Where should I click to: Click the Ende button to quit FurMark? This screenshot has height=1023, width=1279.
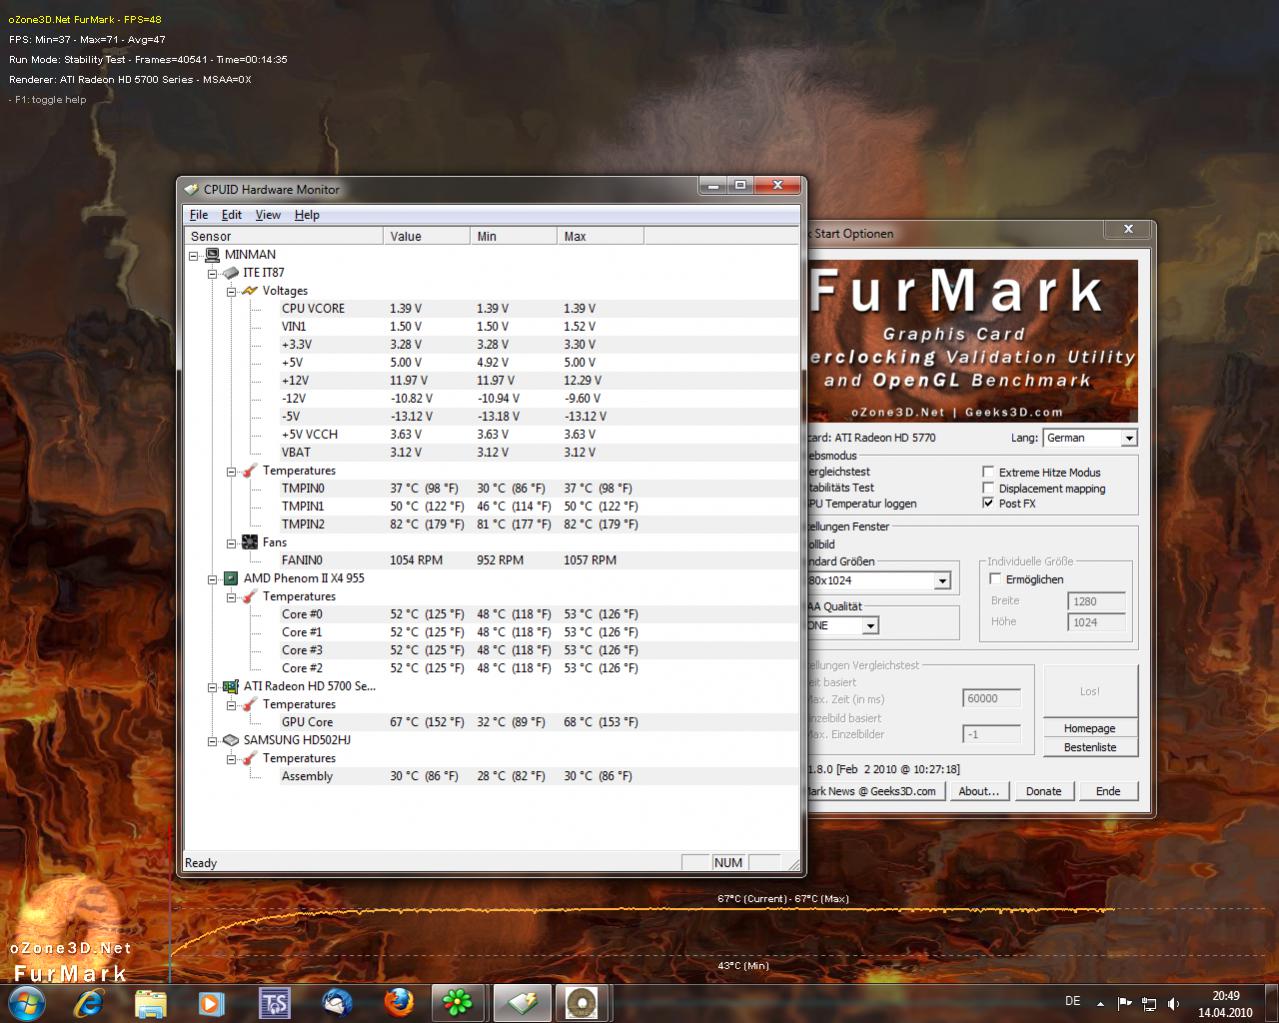click(1108, 791)
